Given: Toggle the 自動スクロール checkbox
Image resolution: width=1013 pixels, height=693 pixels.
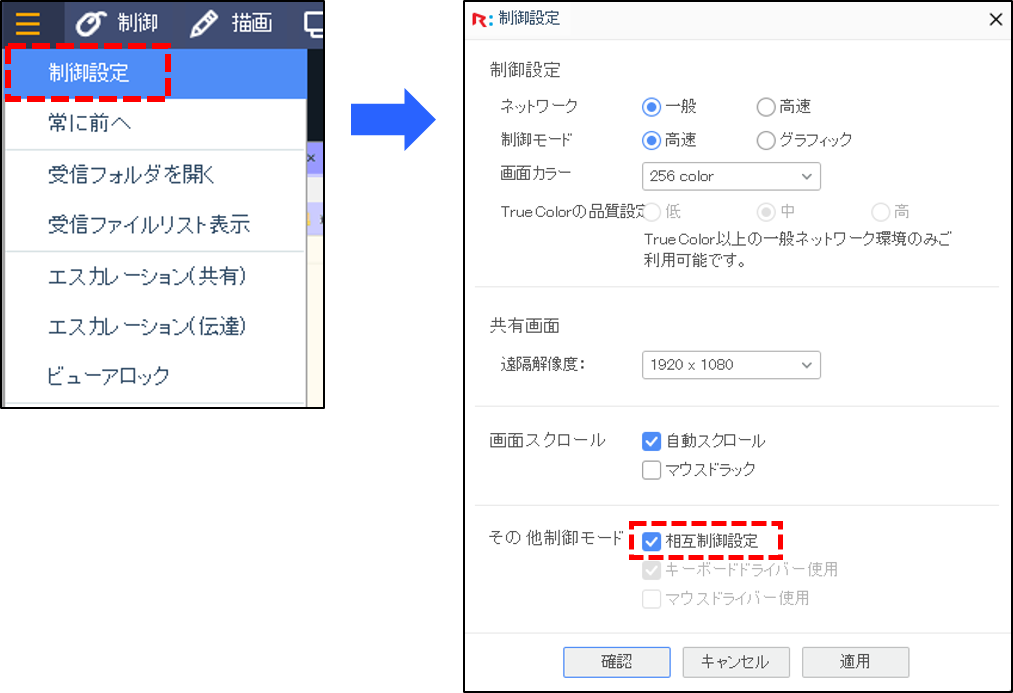Looking at the screenshot, I should coord(651,441).
